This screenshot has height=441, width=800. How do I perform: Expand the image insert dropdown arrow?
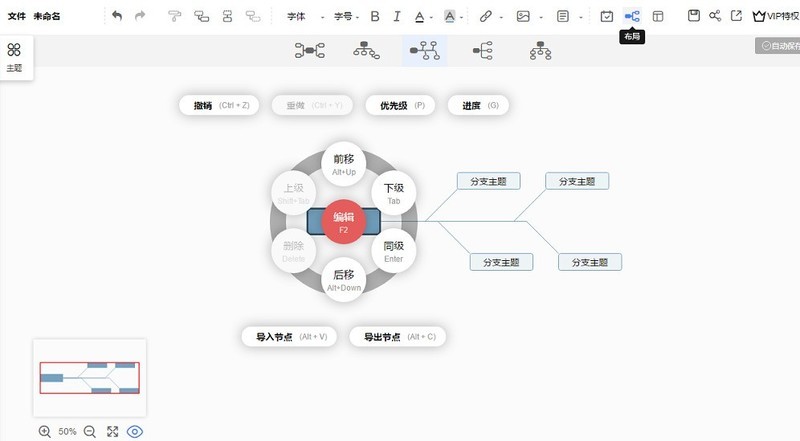coord(541,17)
